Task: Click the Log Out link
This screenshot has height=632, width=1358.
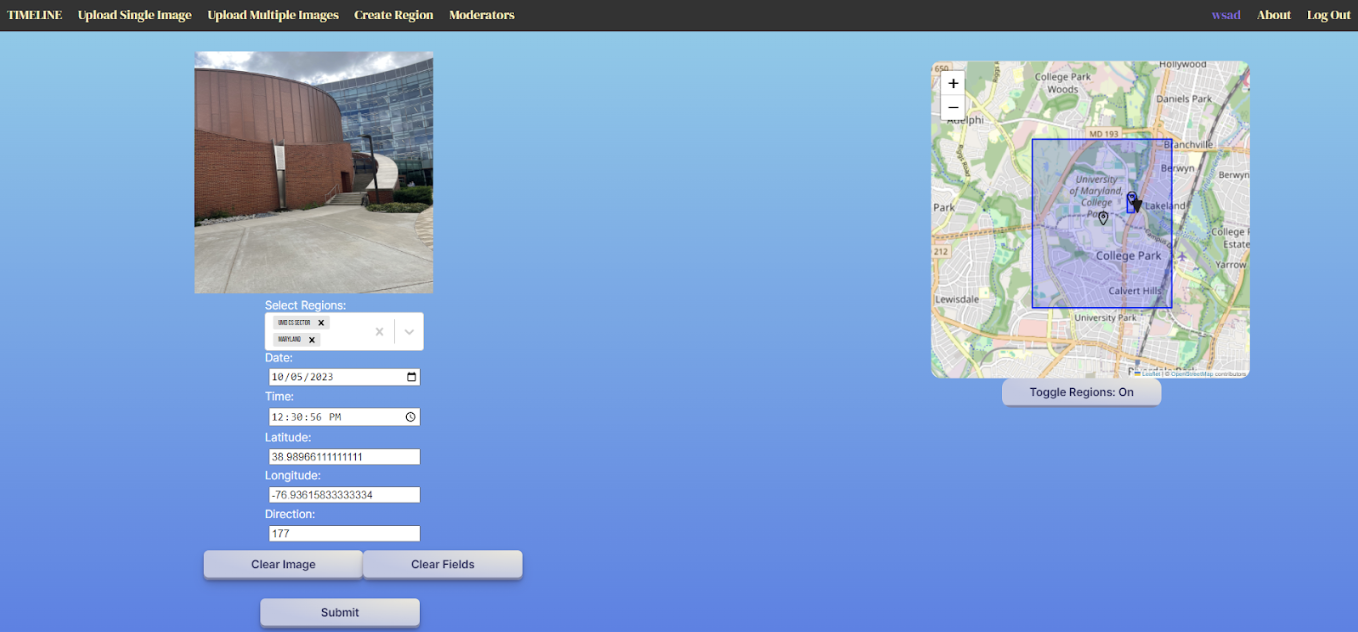Action: coord(1328,15)
